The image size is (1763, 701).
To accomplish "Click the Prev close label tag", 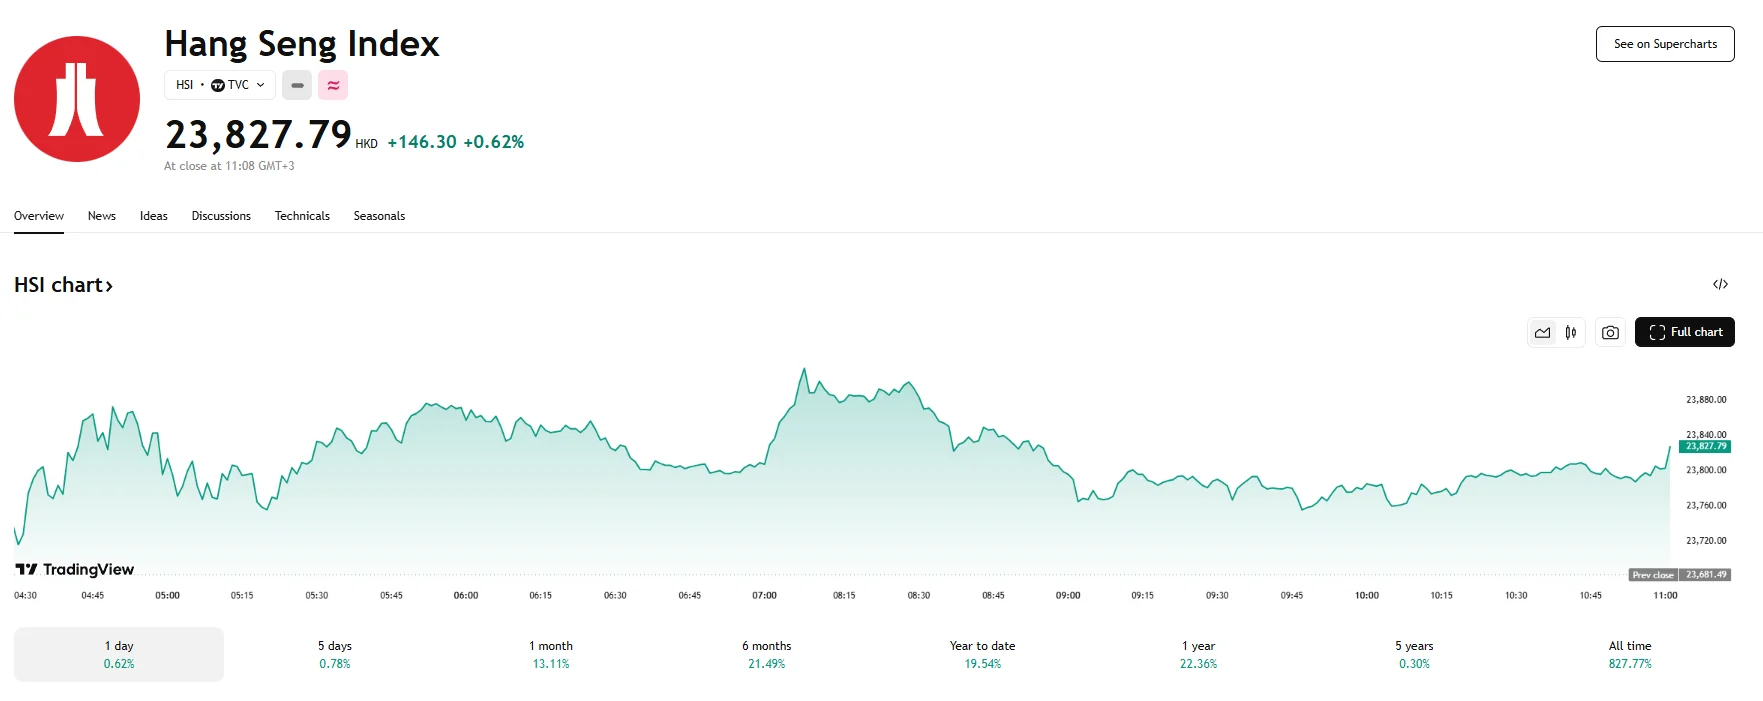I will click(1653, 575).
